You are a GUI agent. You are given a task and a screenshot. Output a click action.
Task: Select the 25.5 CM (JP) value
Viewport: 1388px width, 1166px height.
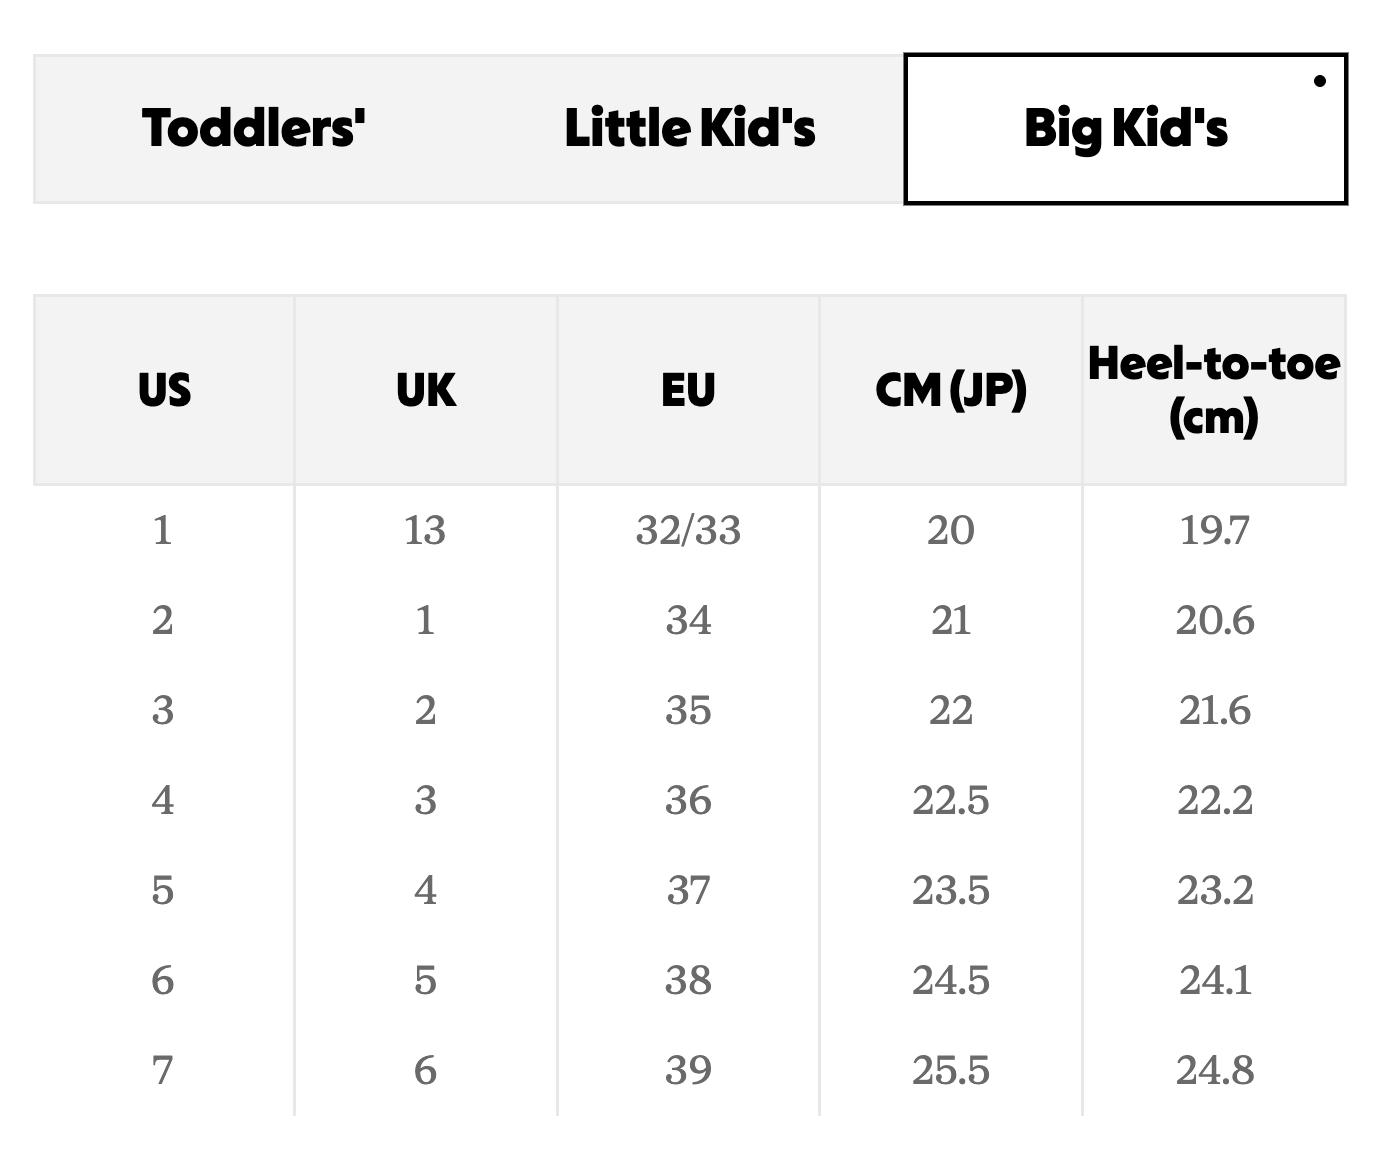[951, 1070]
